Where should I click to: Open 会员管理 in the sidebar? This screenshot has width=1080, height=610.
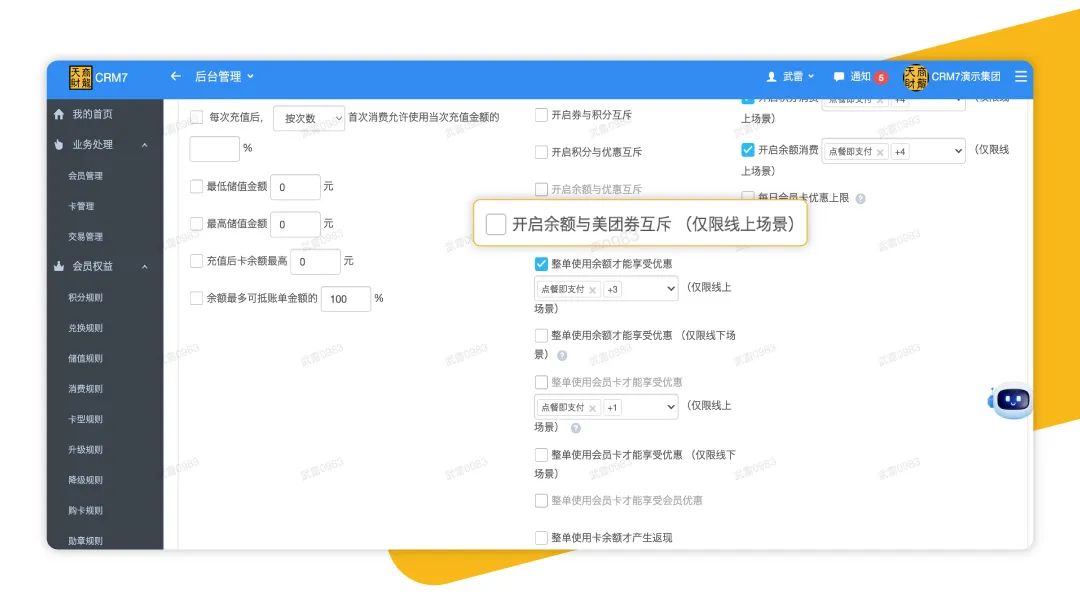tap(85, 176)
